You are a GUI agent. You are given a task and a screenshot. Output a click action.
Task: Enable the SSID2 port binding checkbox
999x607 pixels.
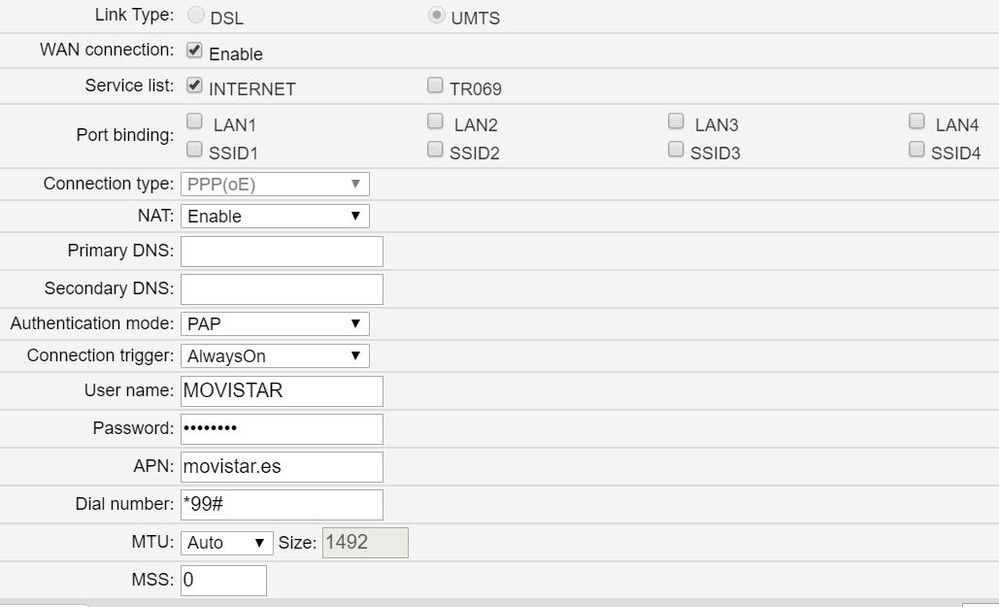(x=436, y=148)
